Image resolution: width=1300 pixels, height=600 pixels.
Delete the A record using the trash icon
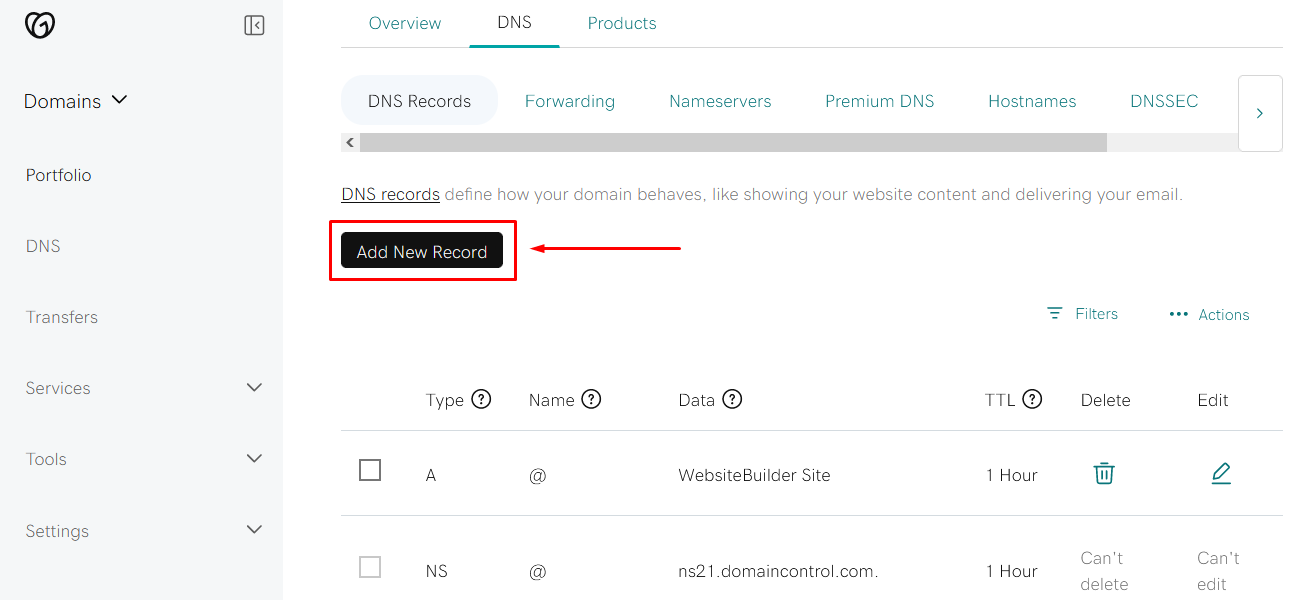coord(1104,474)
